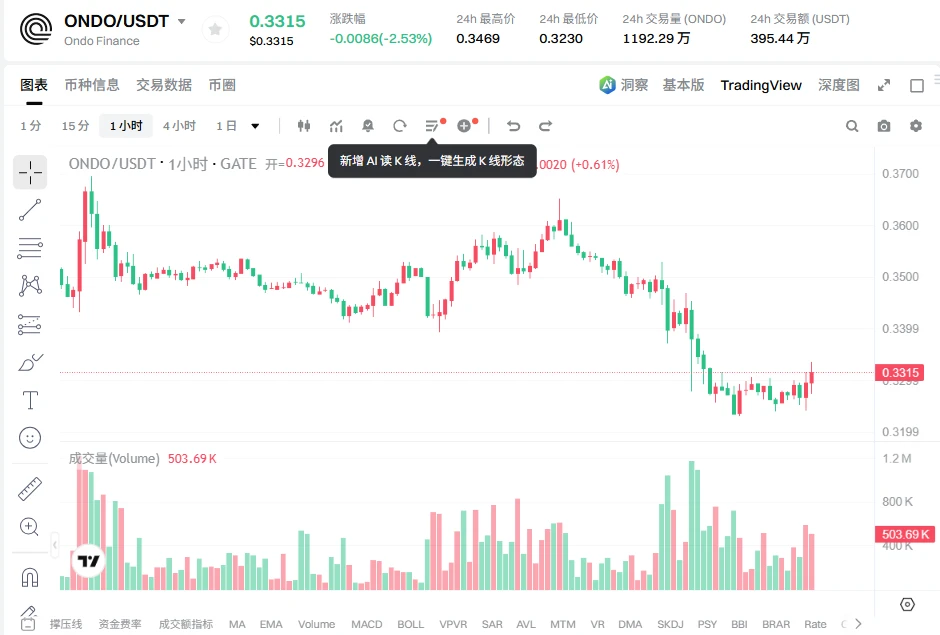Switch to the 4小时 timeframe
940x635 pixels.
(179, 126)
